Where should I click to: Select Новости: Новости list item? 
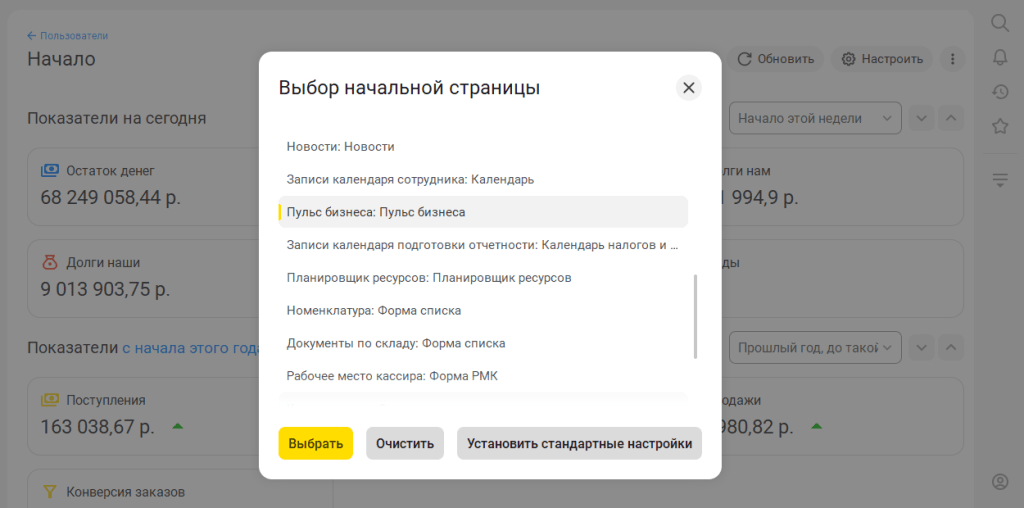coord(341,147)
